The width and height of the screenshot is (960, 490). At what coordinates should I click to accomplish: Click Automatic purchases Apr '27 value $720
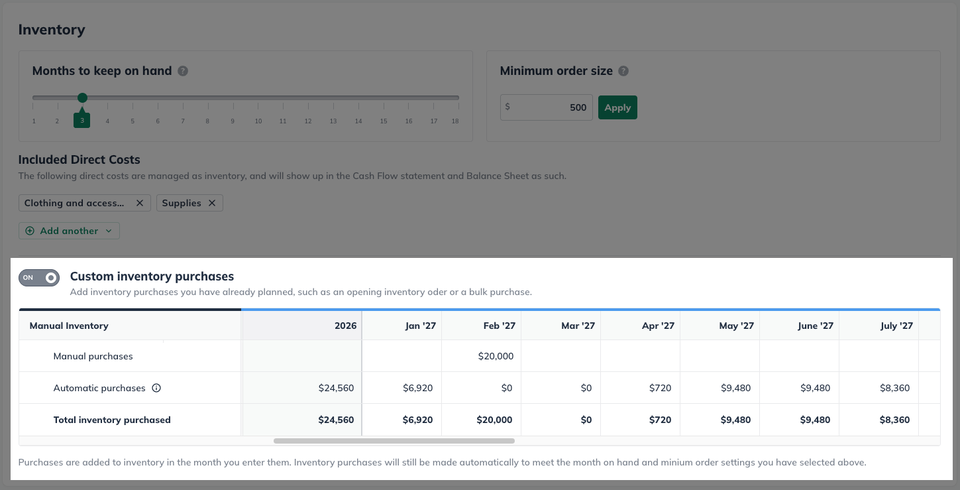point(660,388)
